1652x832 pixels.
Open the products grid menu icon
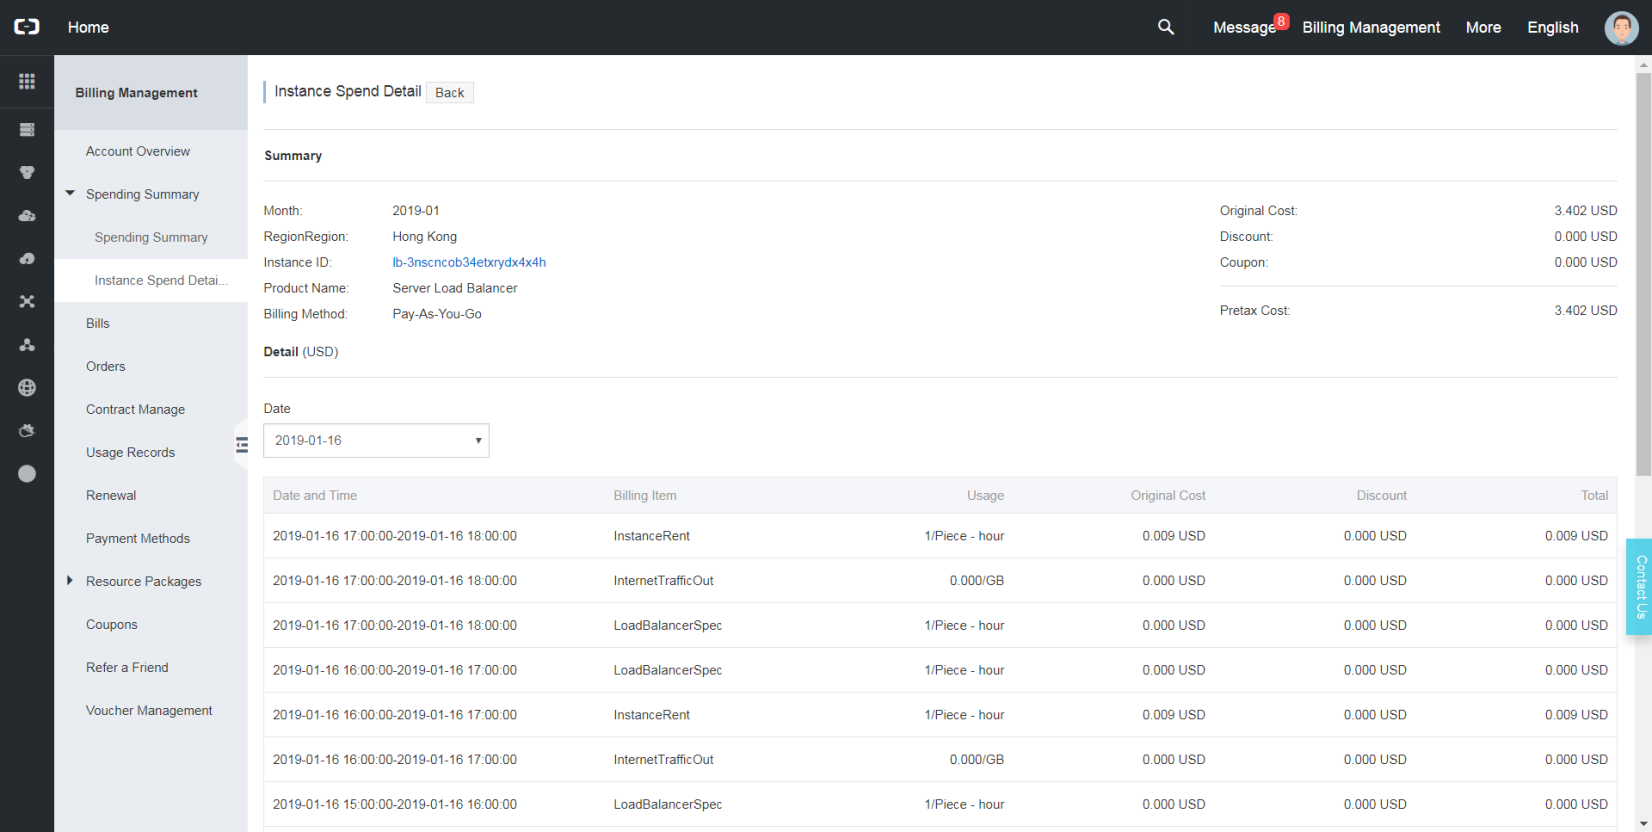click(27, 81)
